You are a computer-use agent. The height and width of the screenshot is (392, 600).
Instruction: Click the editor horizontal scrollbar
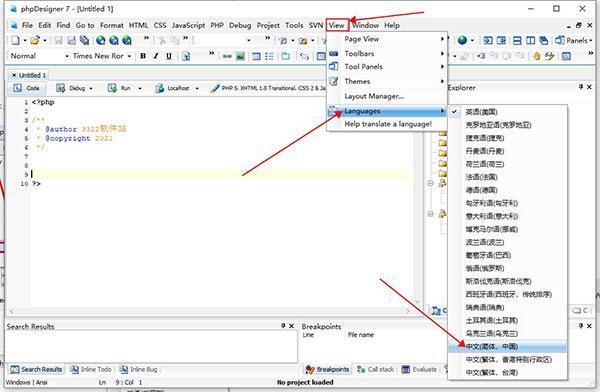(210, 311)
